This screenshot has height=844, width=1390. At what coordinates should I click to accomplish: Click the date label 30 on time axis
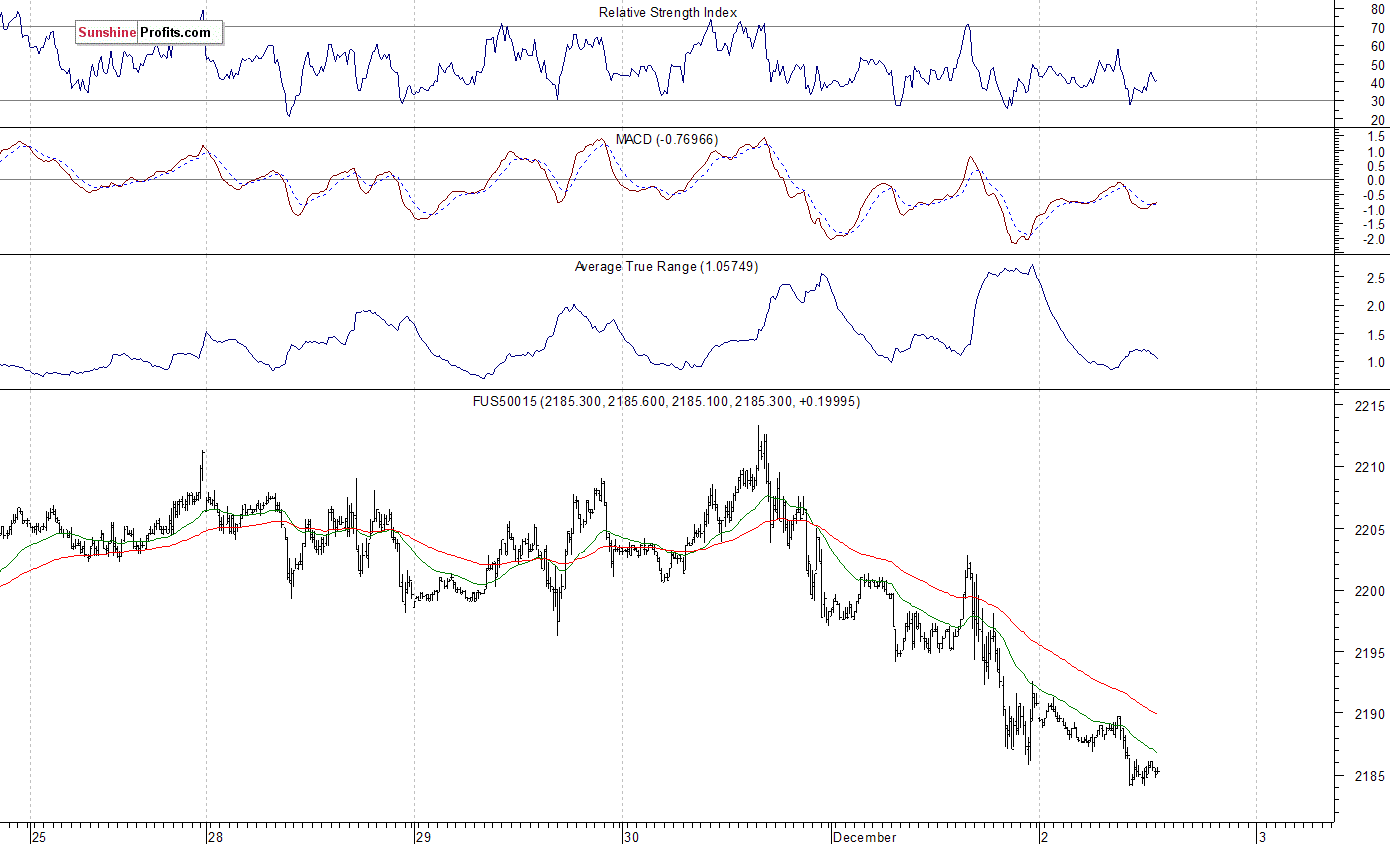pos(630,836)
